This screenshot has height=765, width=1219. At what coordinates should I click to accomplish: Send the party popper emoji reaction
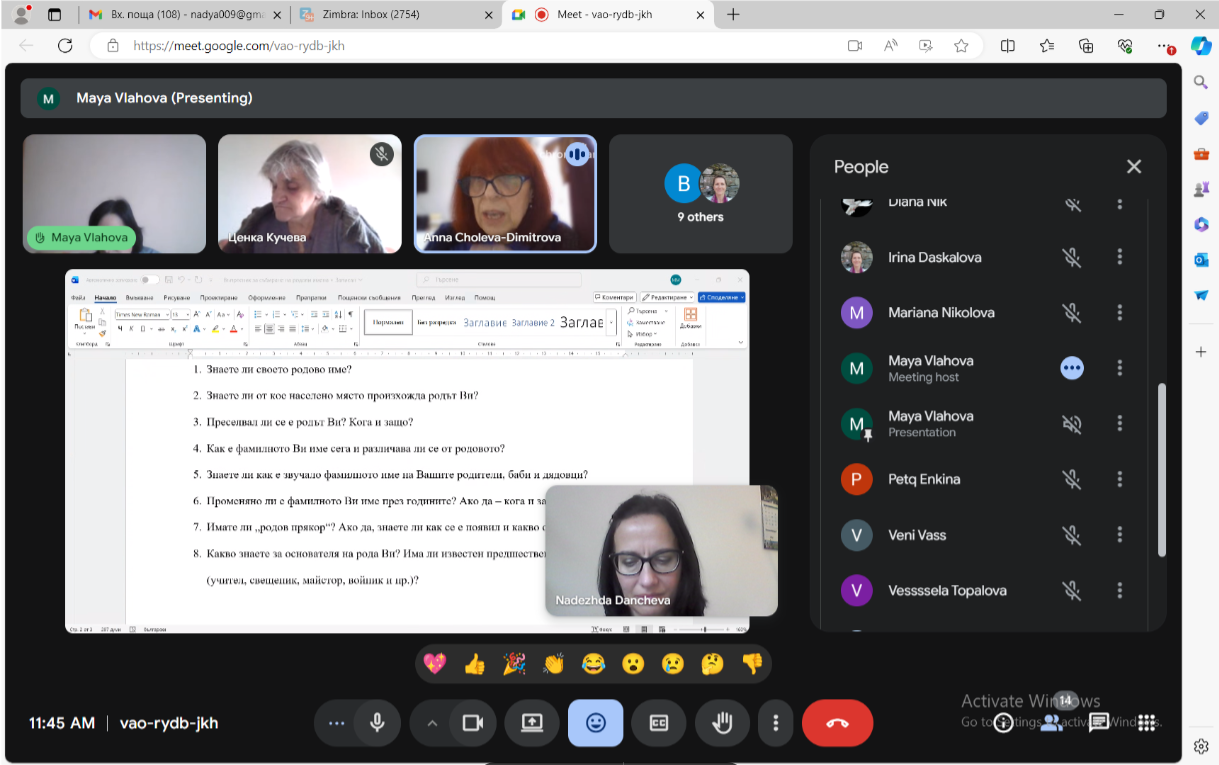[514, 664]
